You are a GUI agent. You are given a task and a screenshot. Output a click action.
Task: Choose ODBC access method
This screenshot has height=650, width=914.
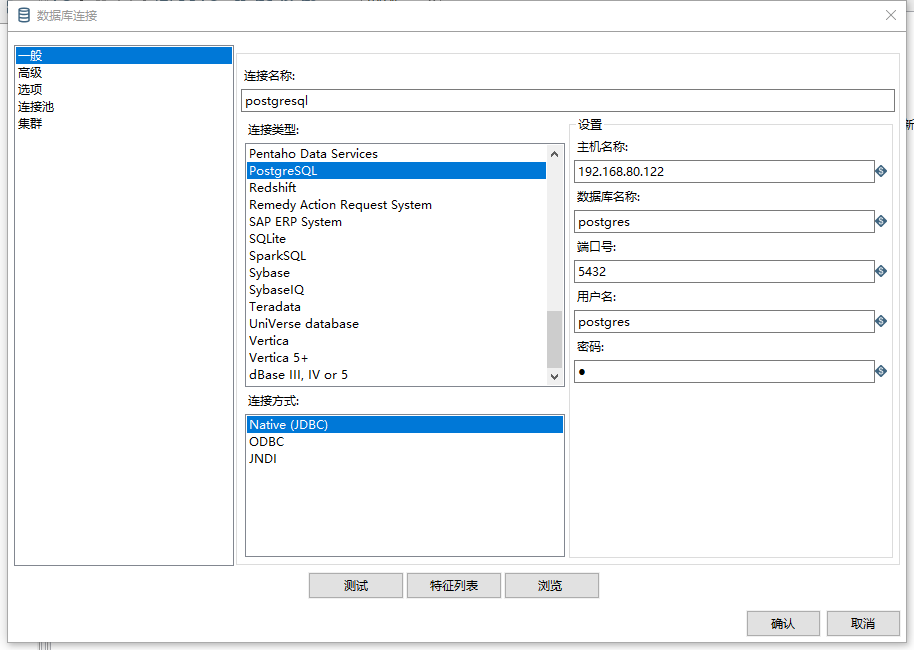[405, 441]
